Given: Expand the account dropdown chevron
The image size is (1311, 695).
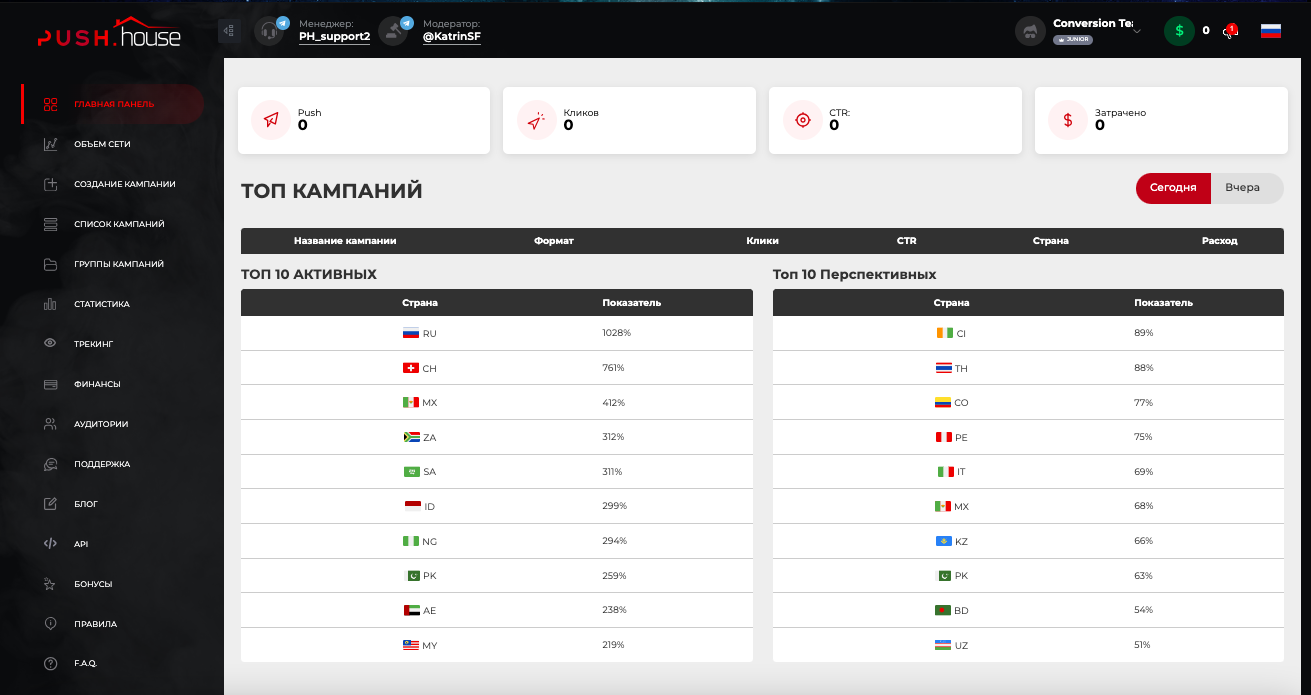Looking at the screenshot, I should (1136, 31).
